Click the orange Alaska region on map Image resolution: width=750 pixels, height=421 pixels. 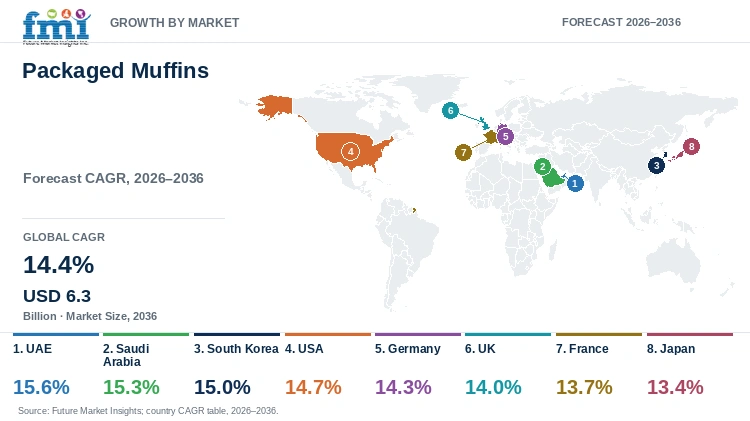tap(276, 106)
